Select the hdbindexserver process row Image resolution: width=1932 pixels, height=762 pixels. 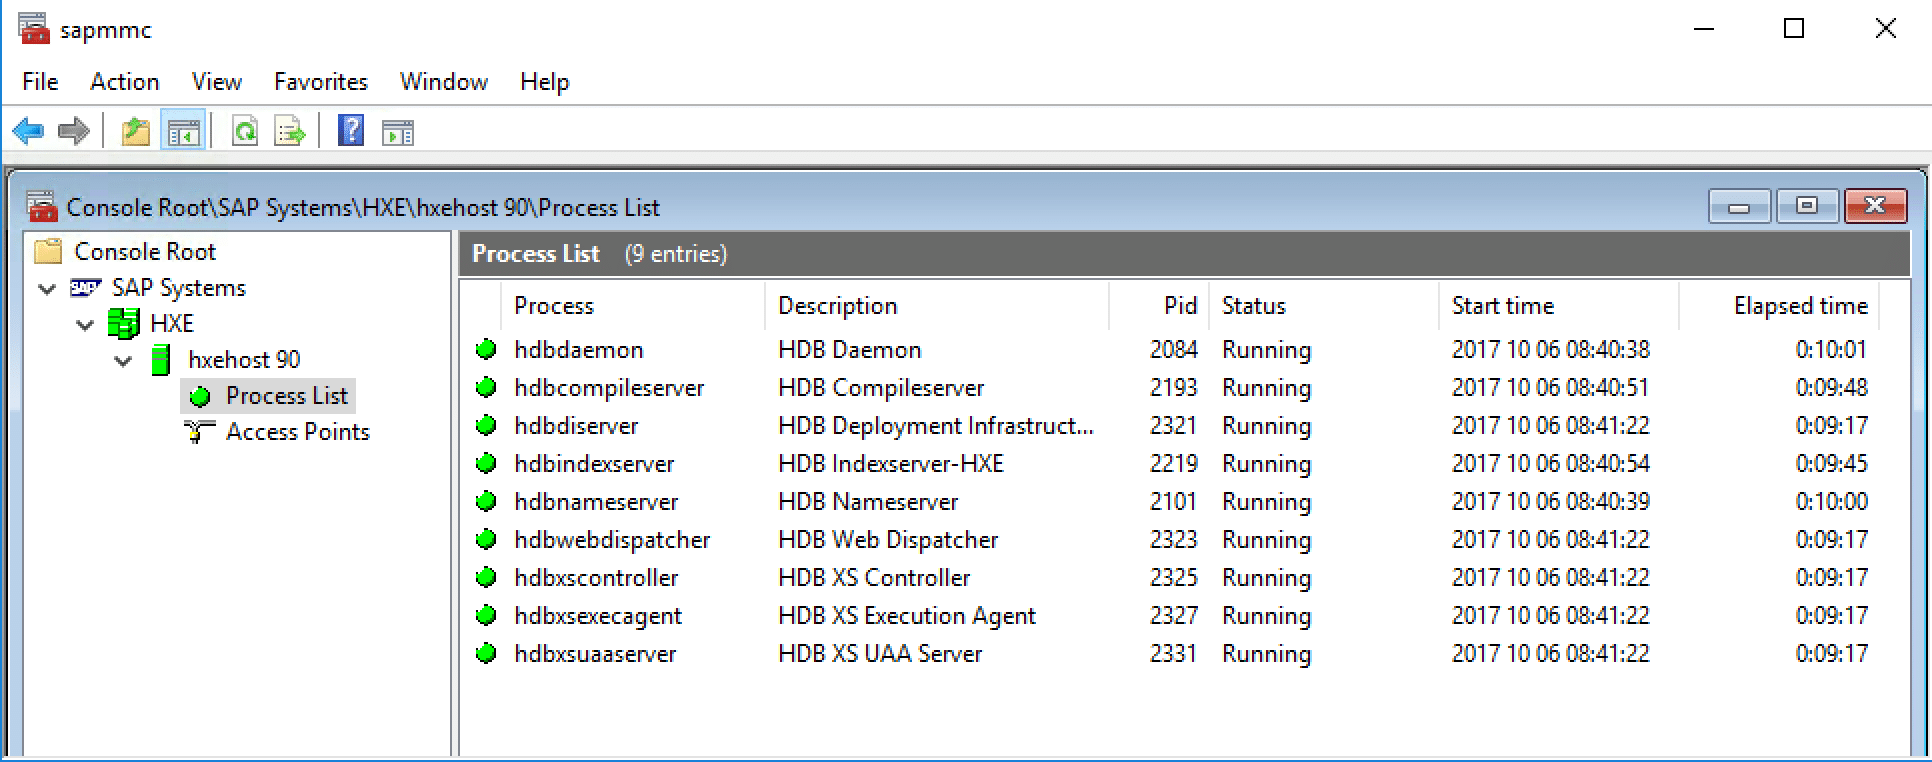point(594,464)
